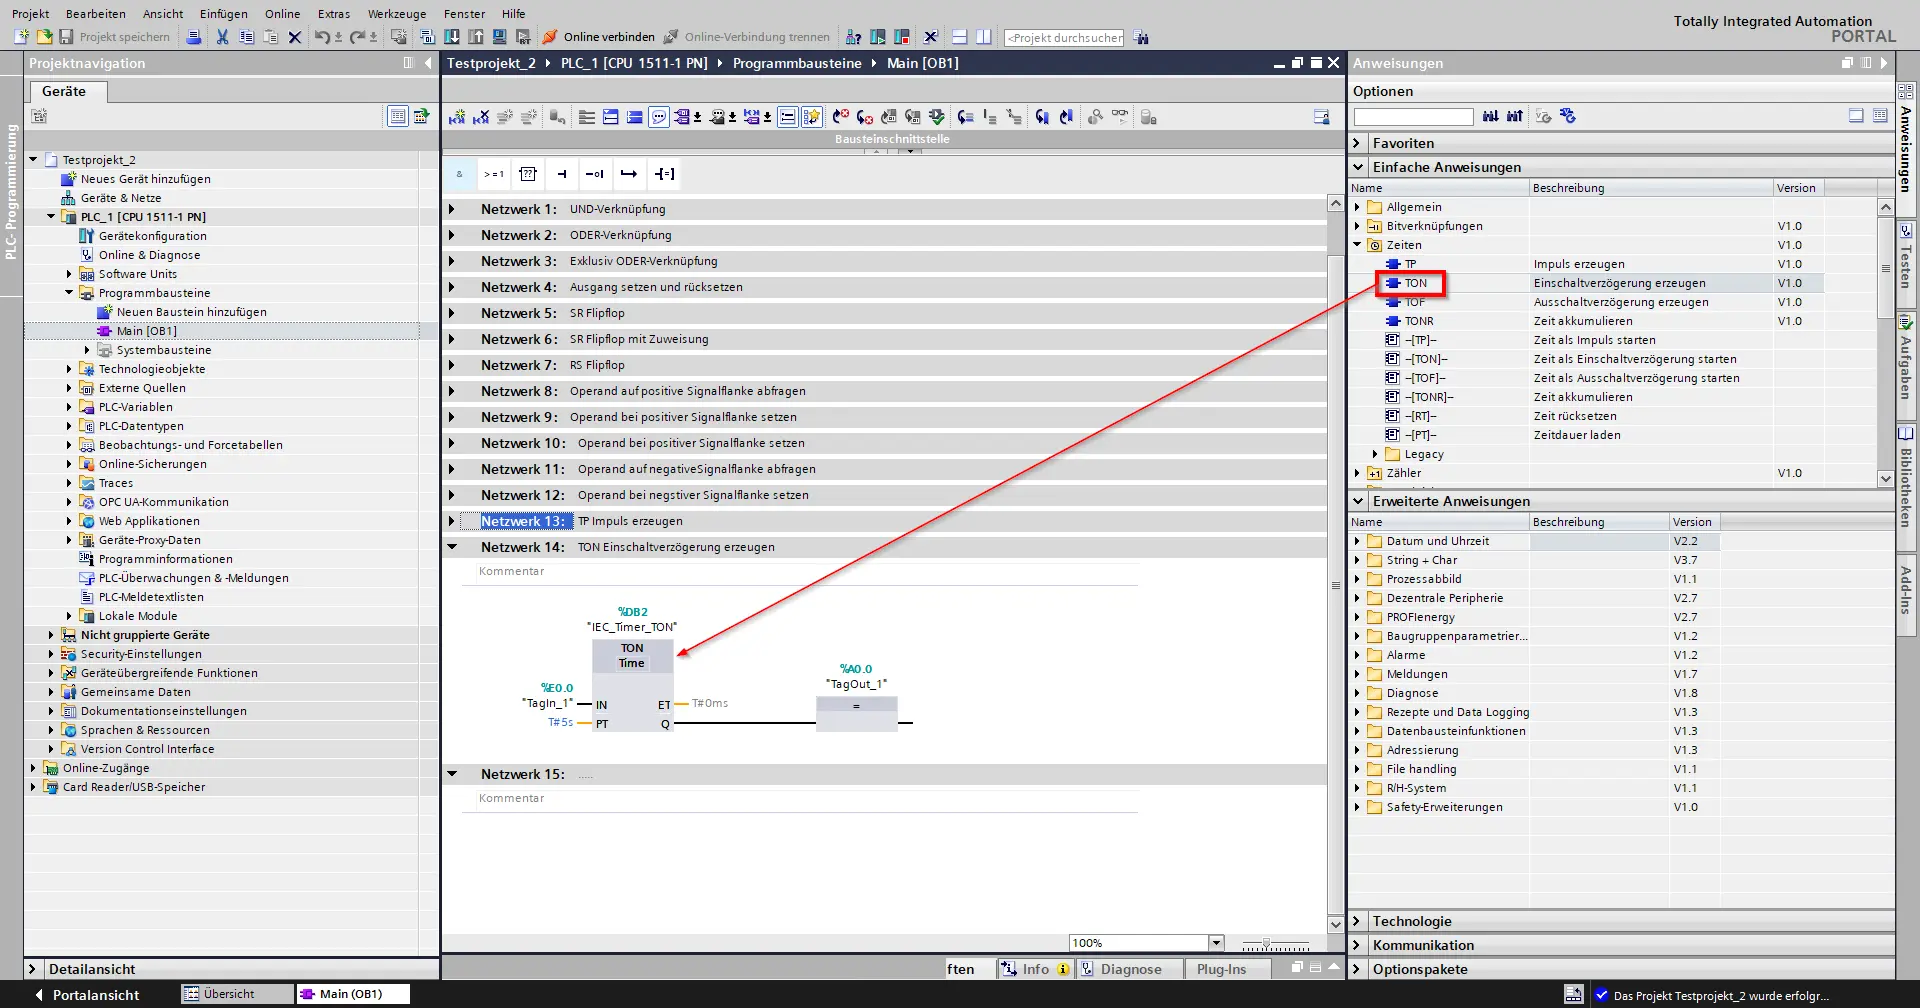Open the zoom level 100% dropdown
The height and width of the screenshot is (1008, 1920).
[1216, 943]
